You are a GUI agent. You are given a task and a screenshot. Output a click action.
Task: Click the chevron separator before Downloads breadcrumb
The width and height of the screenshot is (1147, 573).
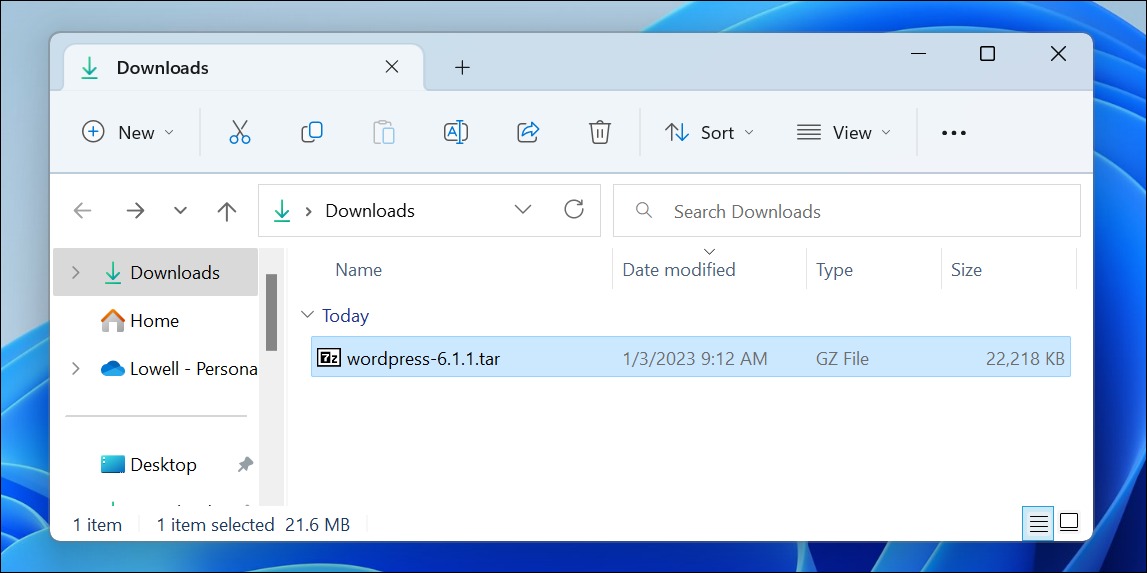309,211
